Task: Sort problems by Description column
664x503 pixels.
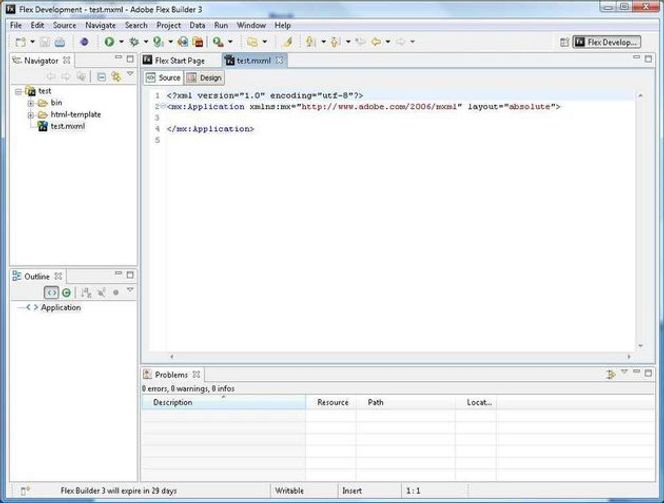Action: (224, 402)
